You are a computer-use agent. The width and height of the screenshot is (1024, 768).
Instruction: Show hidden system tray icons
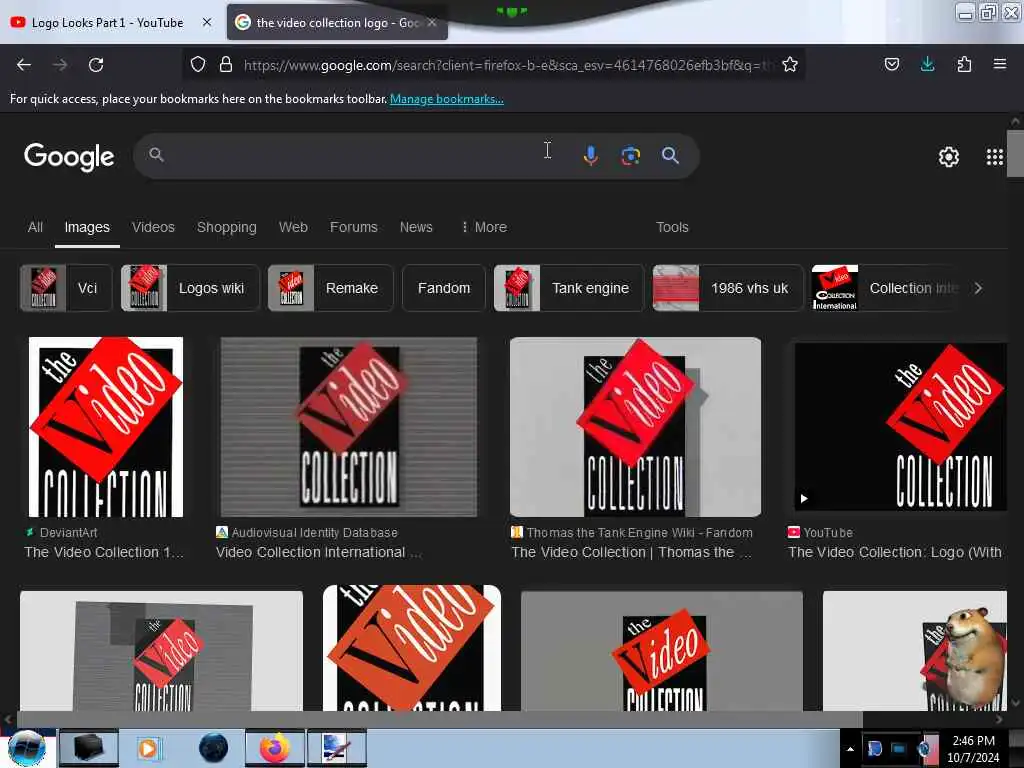coord(850,749)
